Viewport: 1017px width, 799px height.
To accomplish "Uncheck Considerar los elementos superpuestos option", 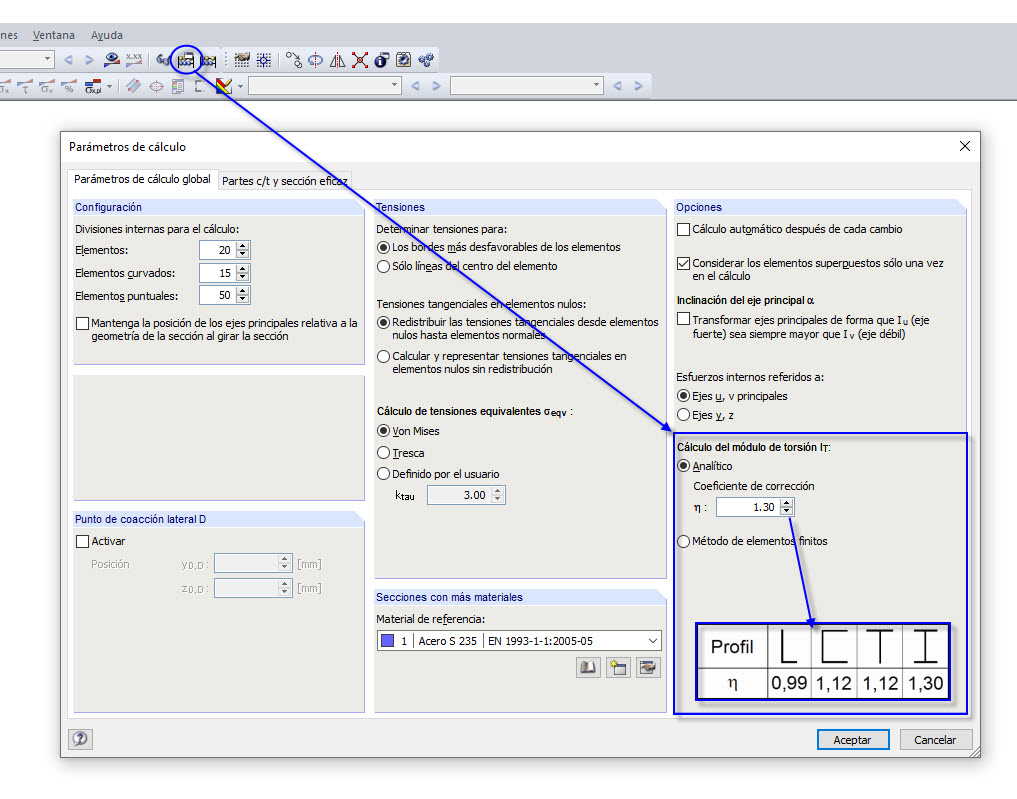I will [683, 263].
